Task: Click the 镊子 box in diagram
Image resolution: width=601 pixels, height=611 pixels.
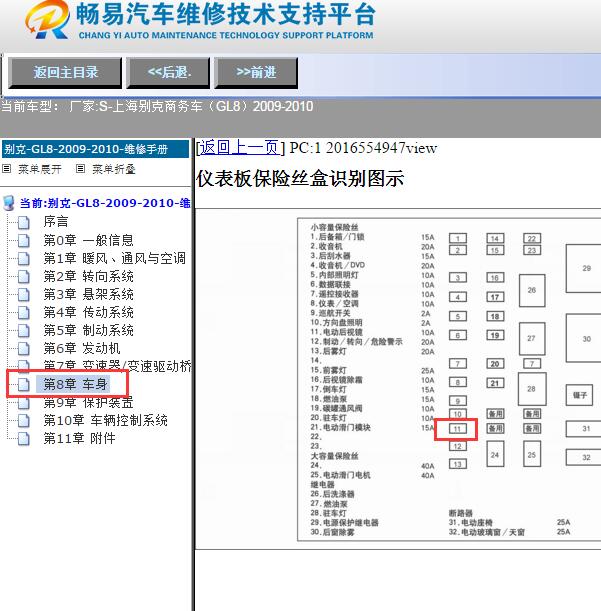Action: click(580, 395)
